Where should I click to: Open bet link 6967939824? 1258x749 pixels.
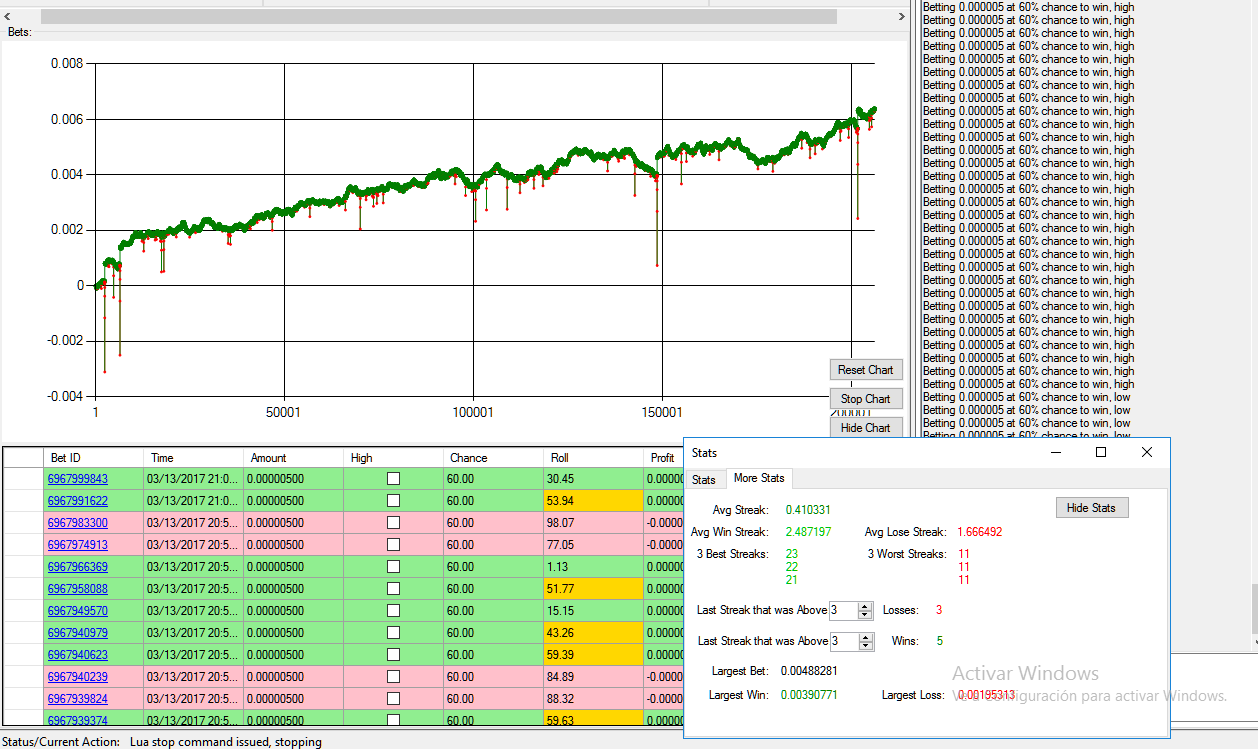tap(78, 699)
